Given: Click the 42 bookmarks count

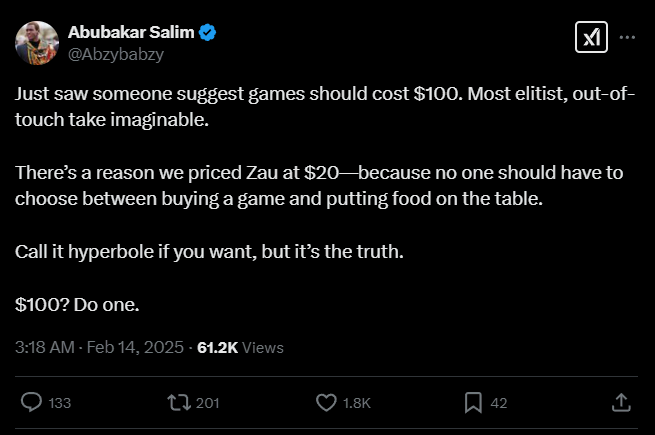Looking at the screenshot, I should click(499, 403).
